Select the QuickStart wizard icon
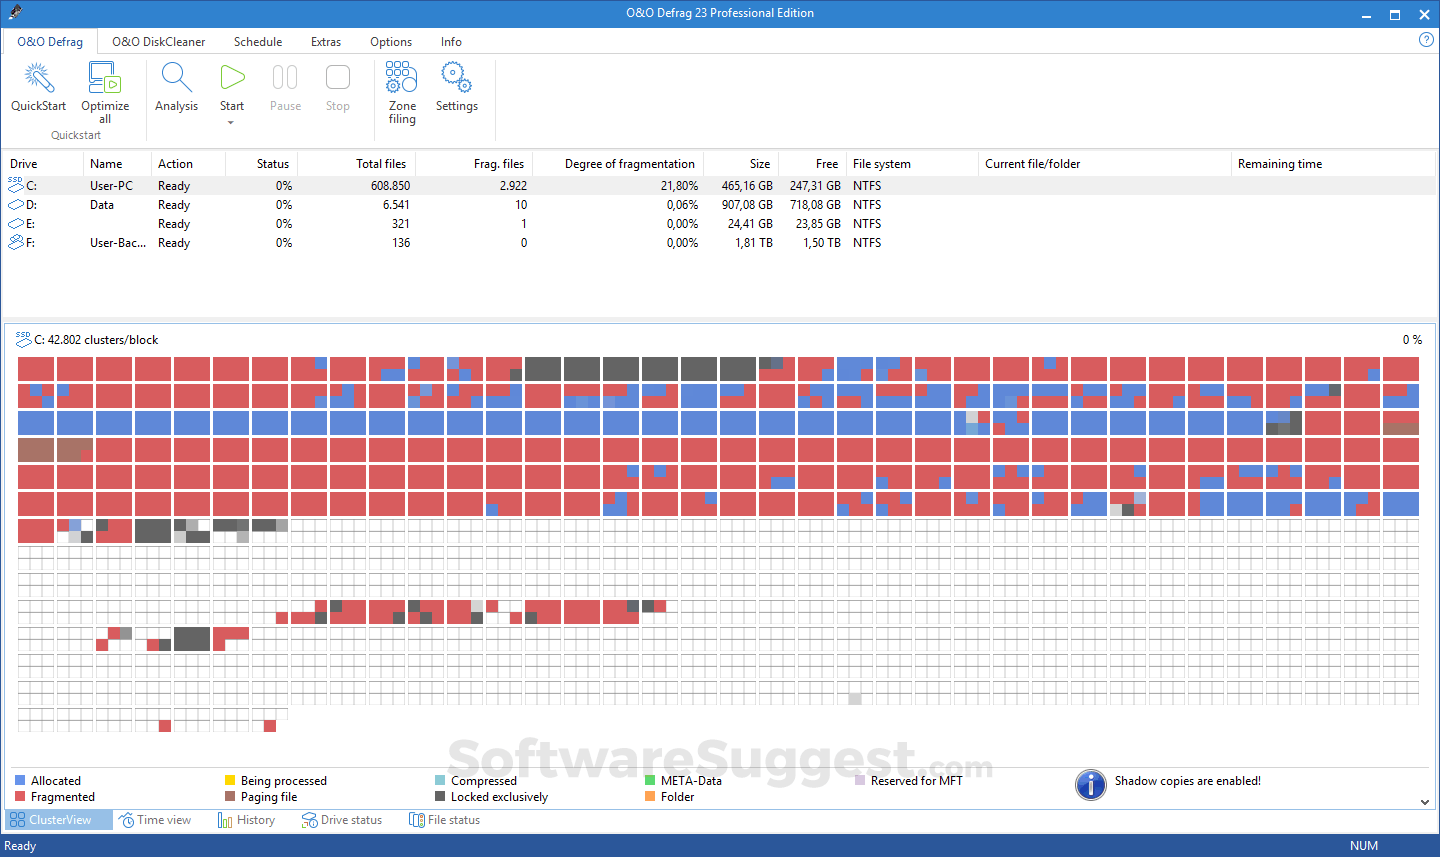This screenshot has height=857, width=1440. coord(38,77)
